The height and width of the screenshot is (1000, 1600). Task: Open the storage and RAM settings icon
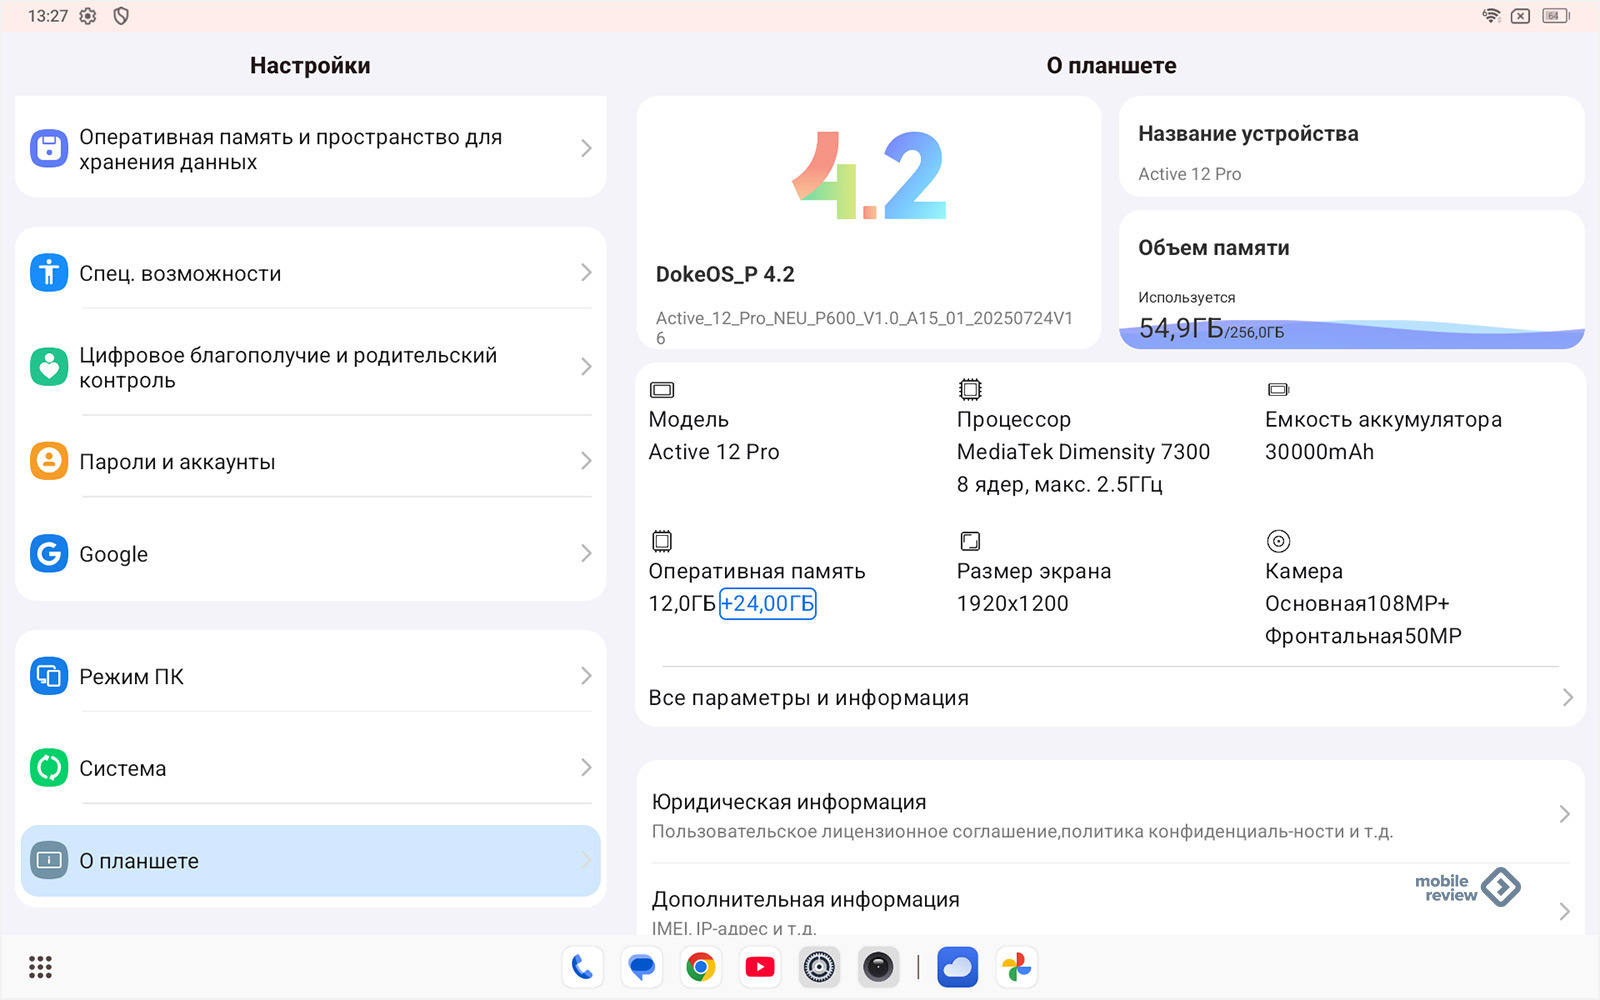coord(49,148)
